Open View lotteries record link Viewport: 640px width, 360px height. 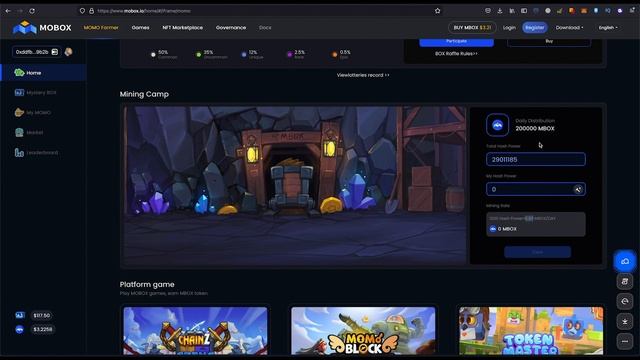coord(363,75)
